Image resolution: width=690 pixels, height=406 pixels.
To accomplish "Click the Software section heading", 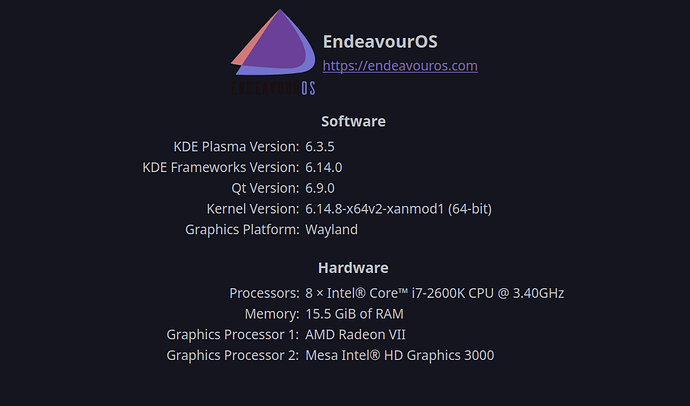I will (353, 121).
